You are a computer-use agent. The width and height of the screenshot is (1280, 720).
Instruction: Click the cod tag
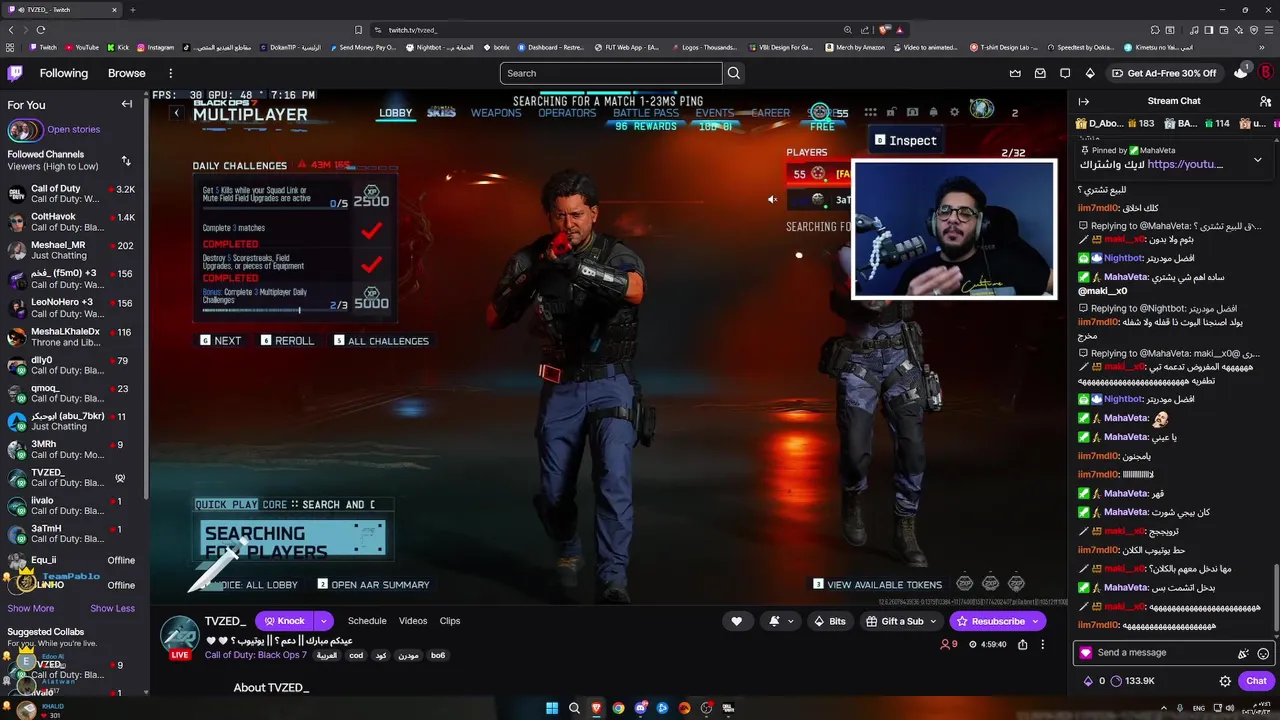pyautogui.click(x=356, y=656)
